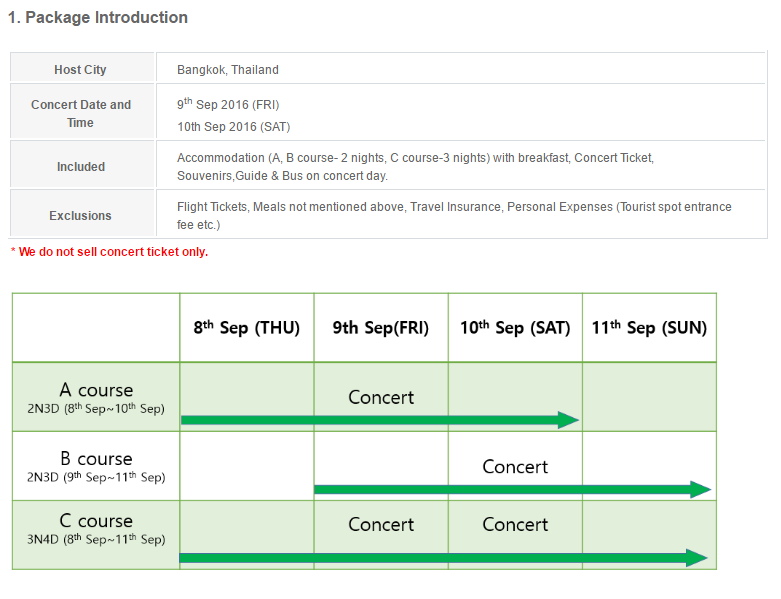This screenshot has width=781, height=599.
Task: Click the "11th Sep (SUN)" column header
Action: coord(649,328)
